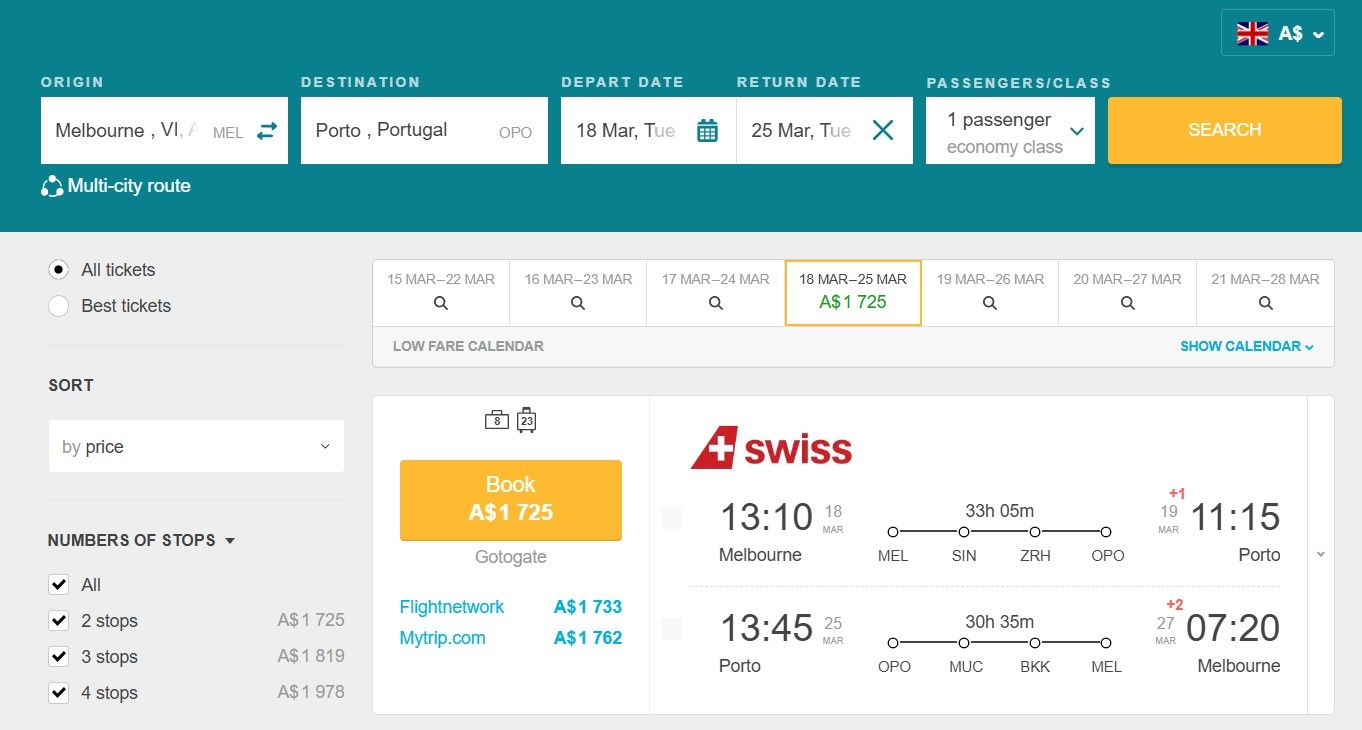Select the Best tickets radio button

59,306
